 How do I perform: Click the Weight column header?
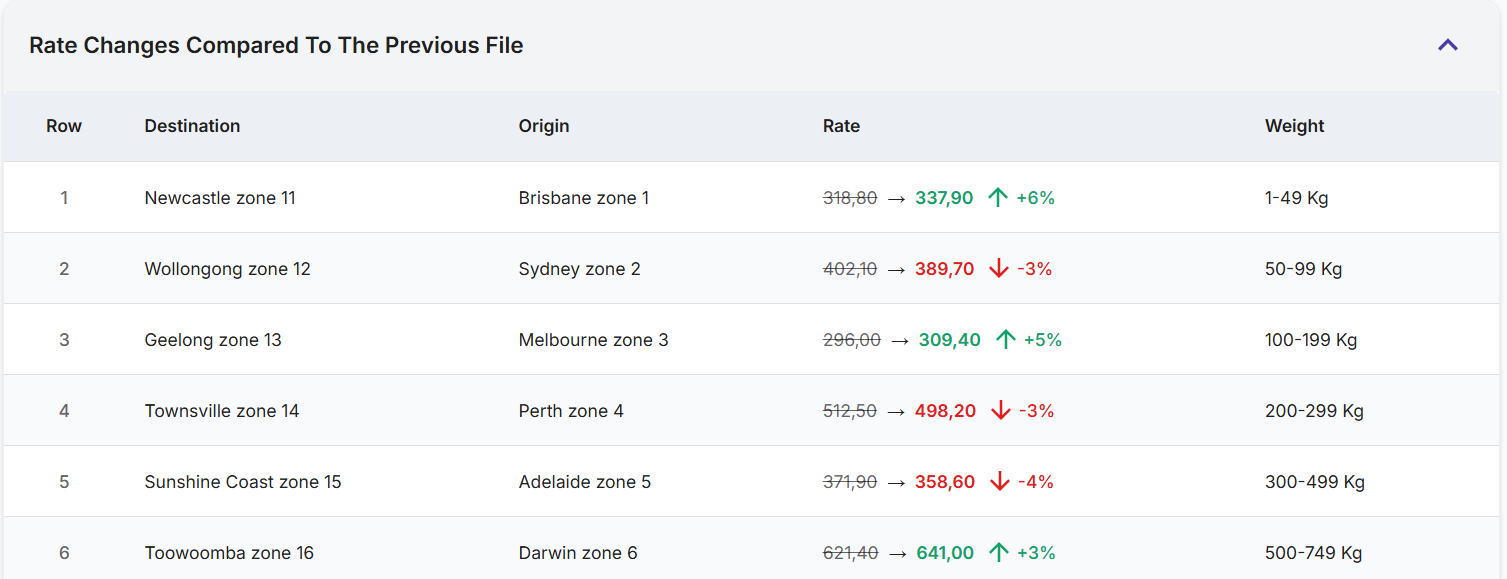point(1294,126)
